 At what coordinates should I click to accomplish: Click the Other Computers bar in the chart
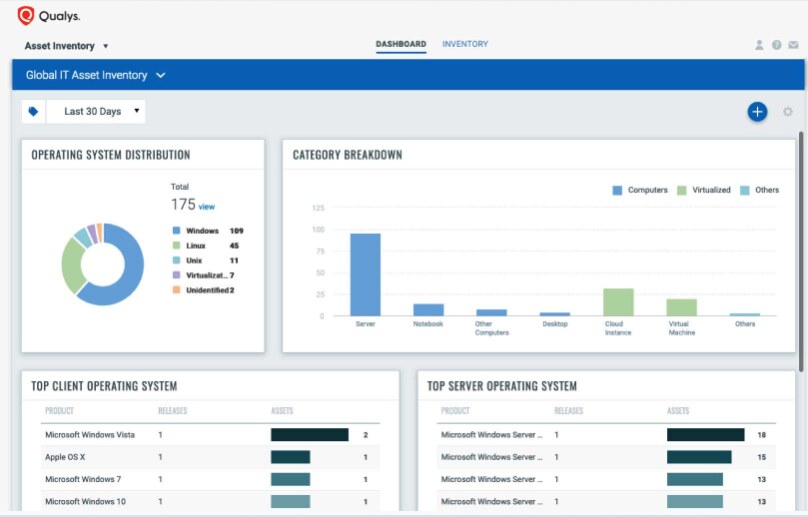pyautogui.click(x=492, y=312)
